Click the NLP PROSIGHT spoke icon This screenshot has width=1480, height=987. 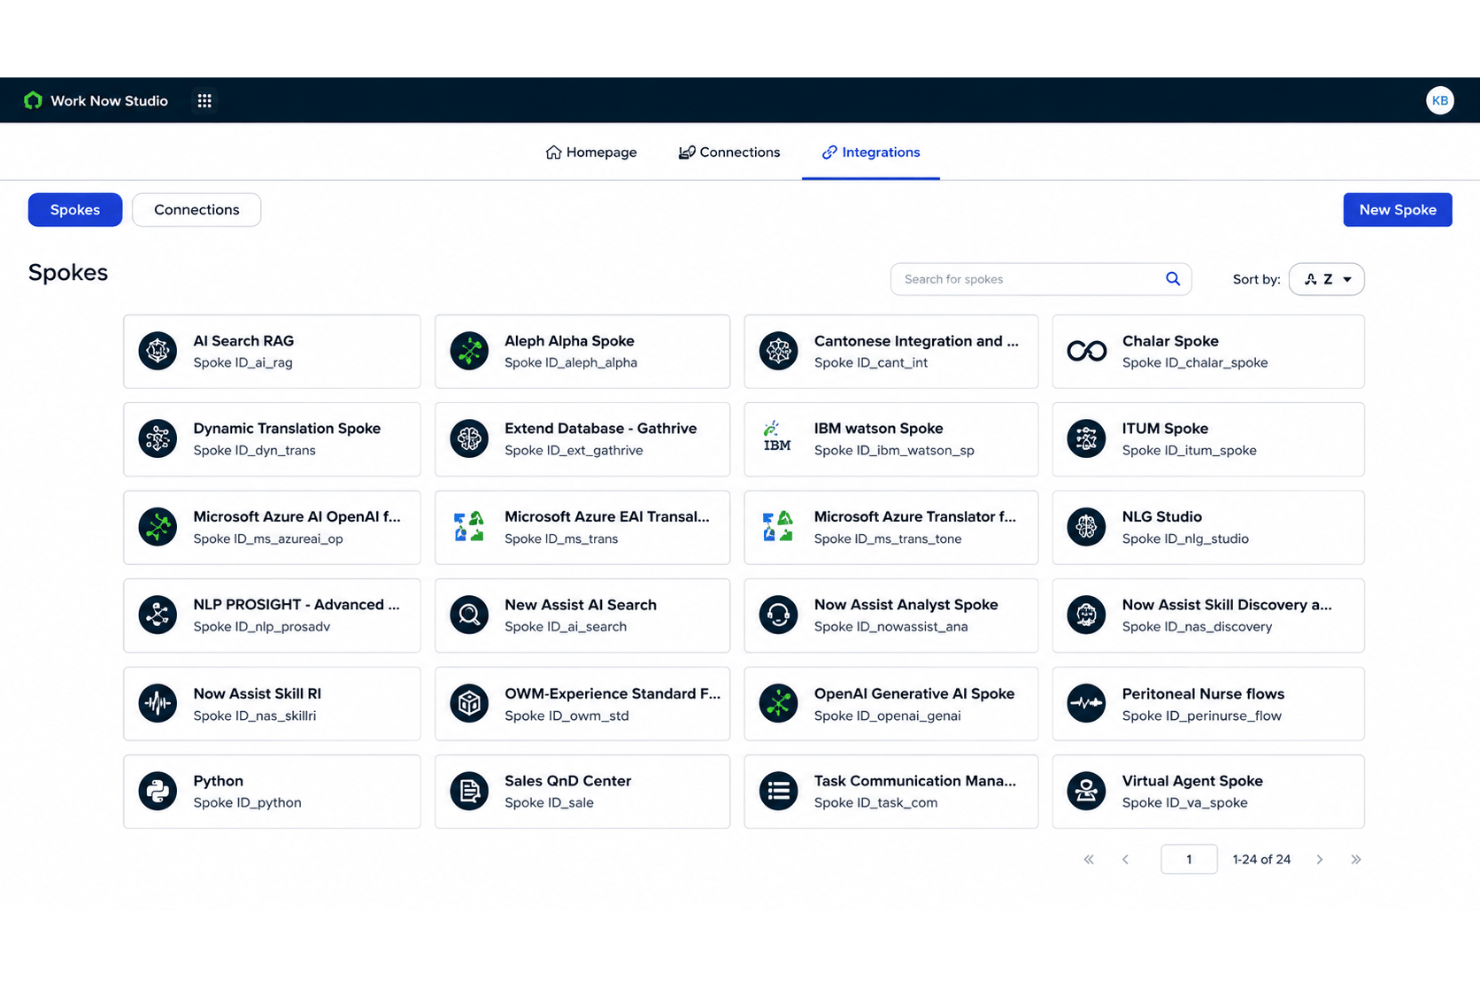click(x=157, y=615)
